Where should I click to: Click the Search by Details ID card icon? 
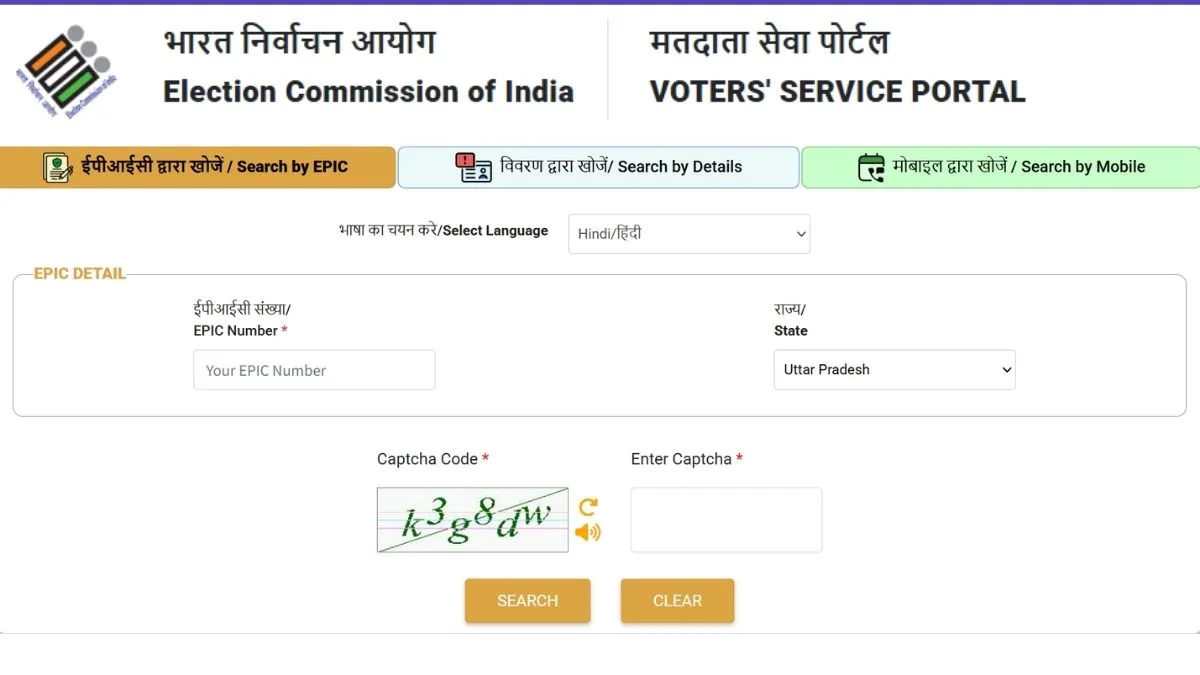click(473, 167)
